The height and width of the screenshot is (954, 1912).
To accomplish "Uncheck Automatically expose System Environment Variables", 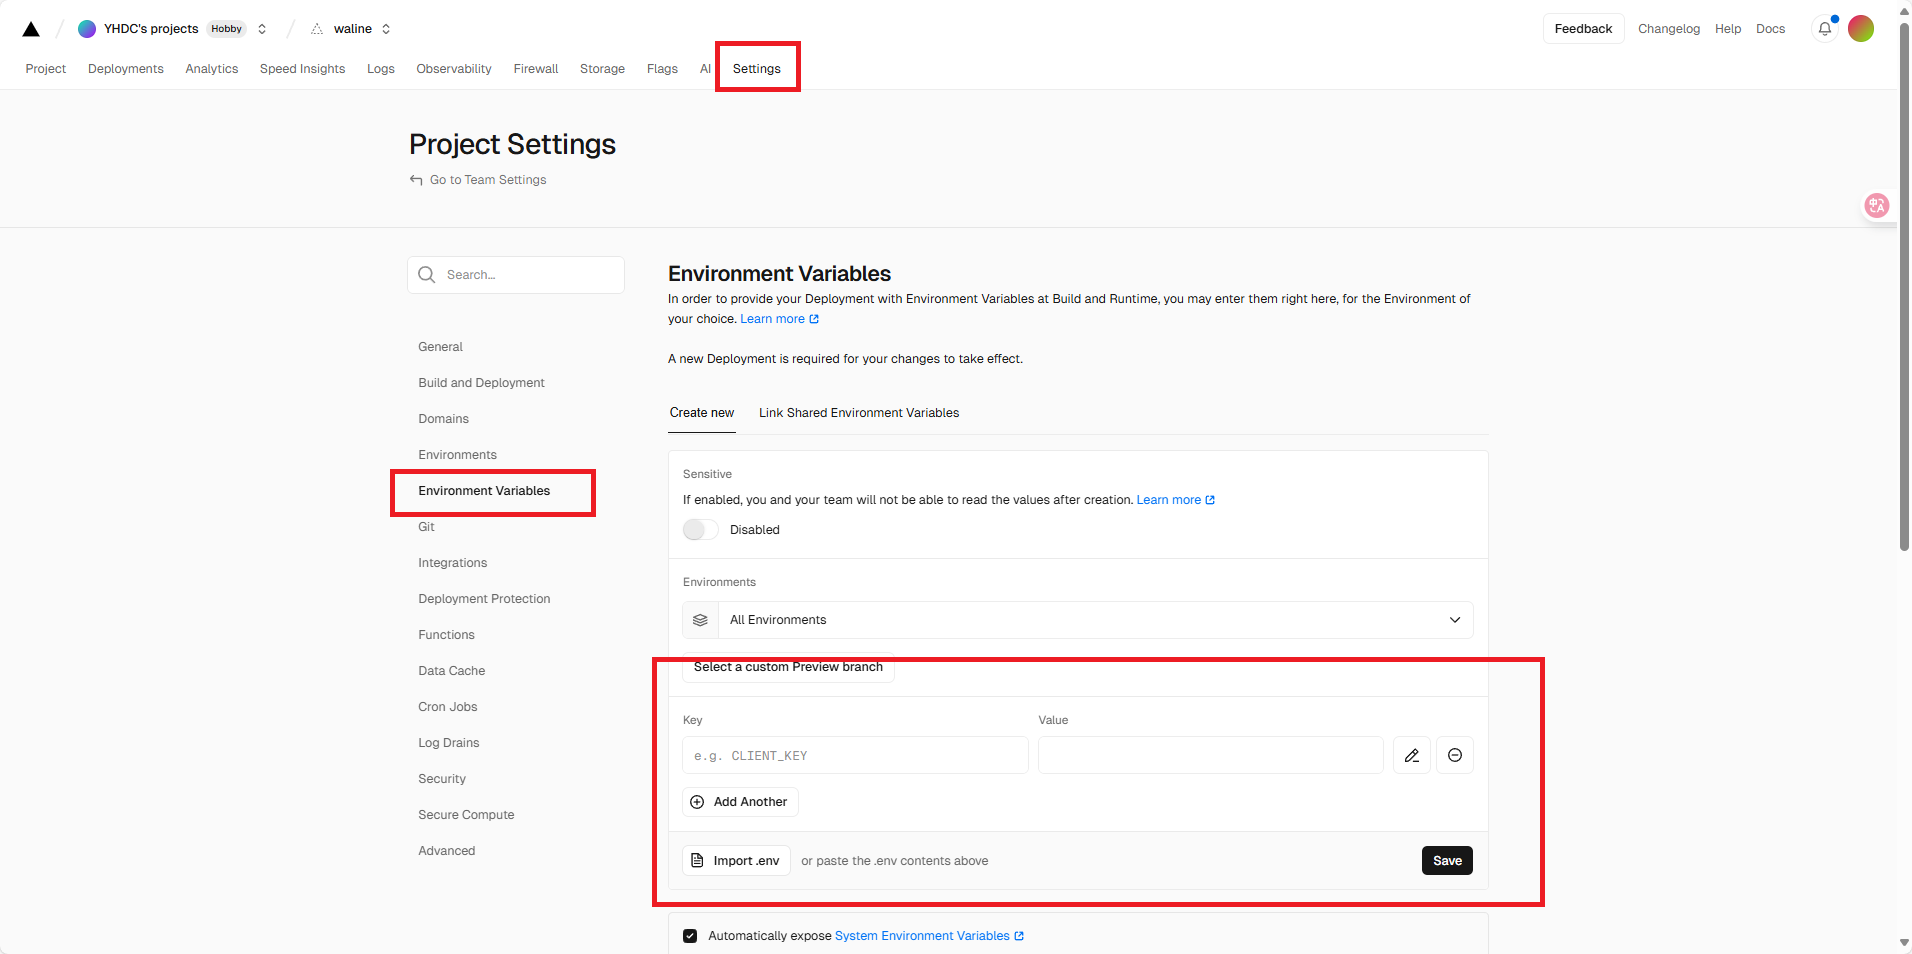I will point(690,936).
